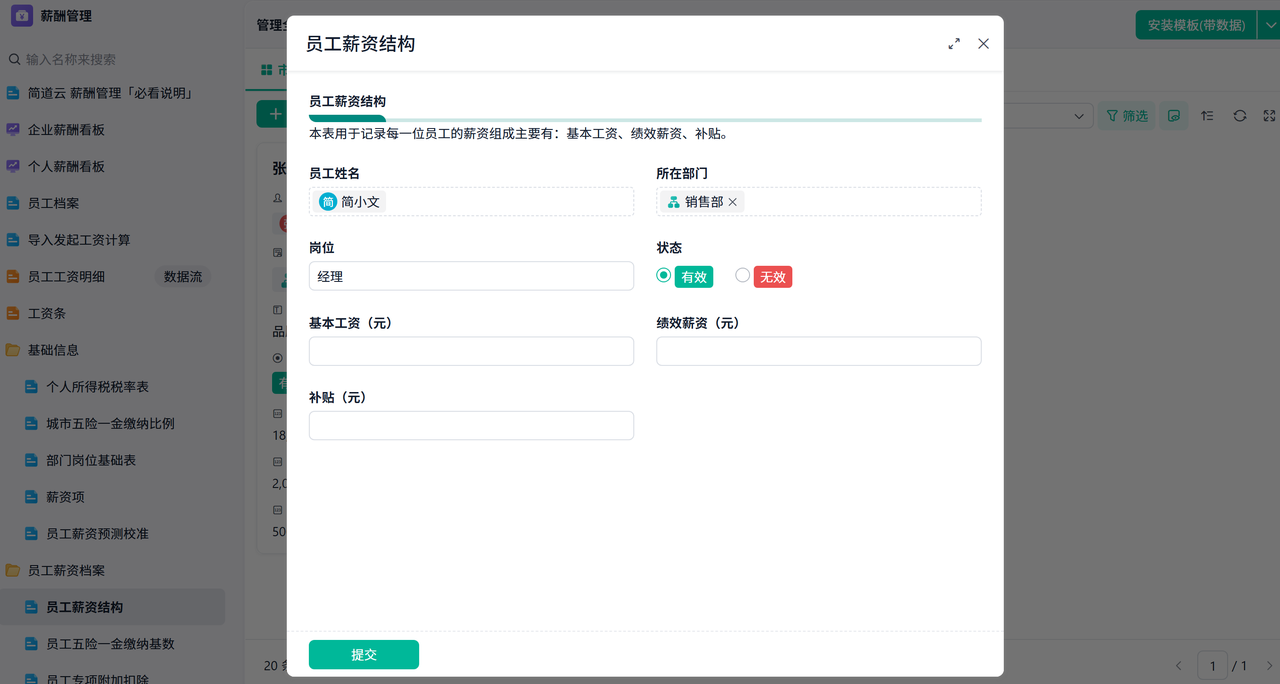Open 员工五险一金缴纳基数
Image resolution: width=1280 pixels, height=684 pixels.
pyautogui.click(x=110, y=644)
